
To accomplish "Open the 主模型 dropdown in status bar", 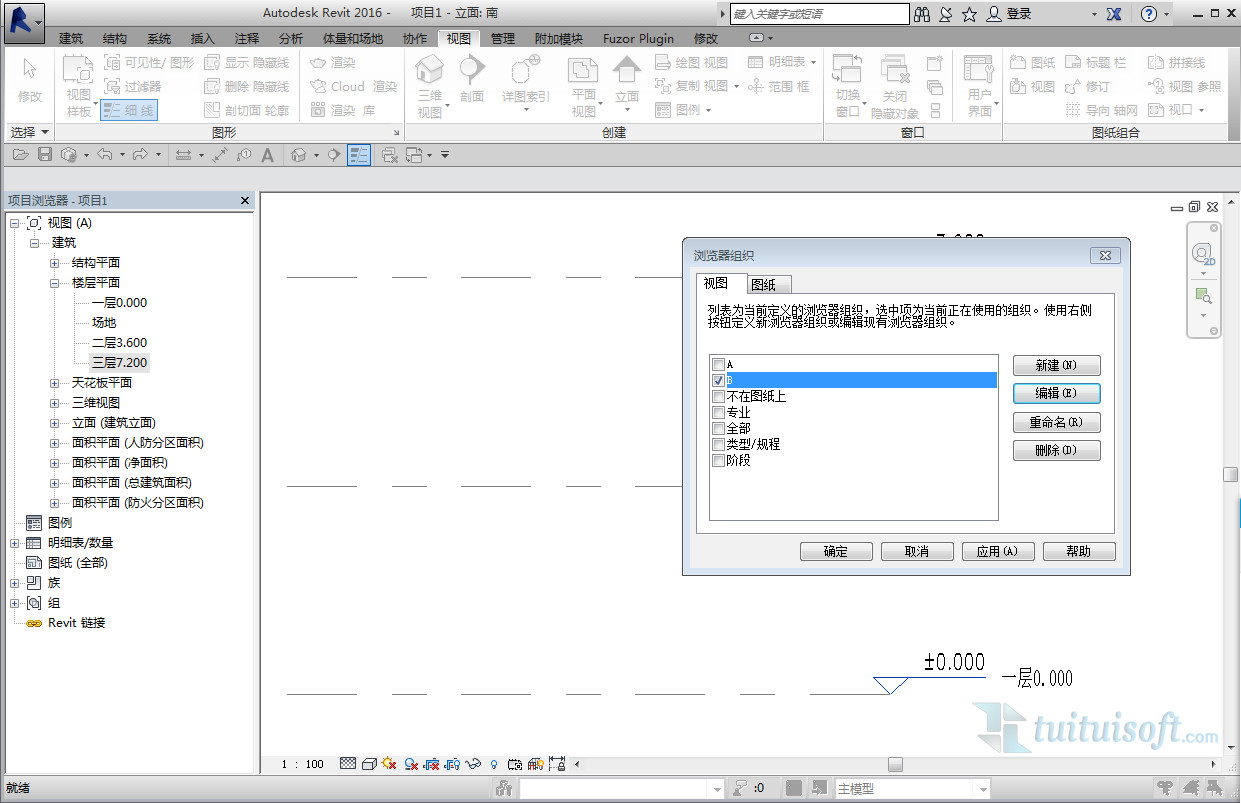I will click(x=982, y=789).
